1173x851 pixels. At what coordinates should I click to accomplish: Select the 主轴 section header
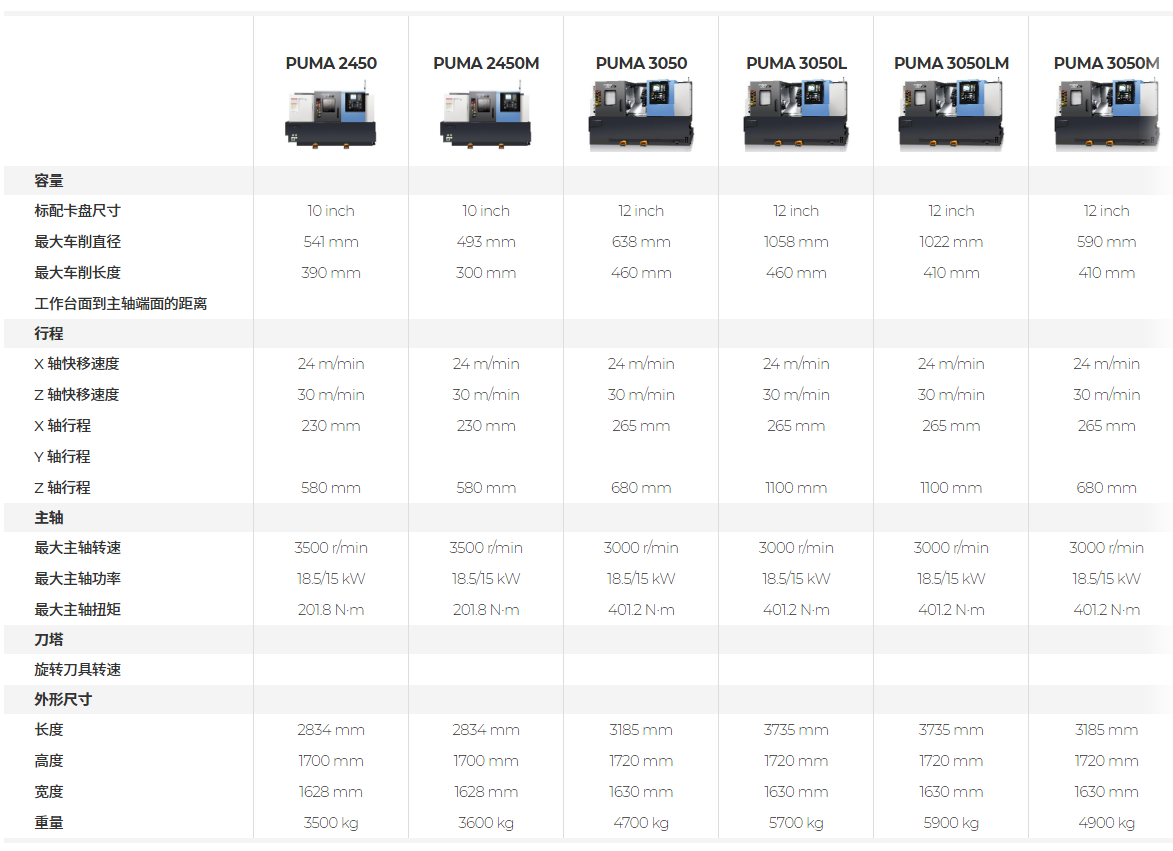(49, 517)
